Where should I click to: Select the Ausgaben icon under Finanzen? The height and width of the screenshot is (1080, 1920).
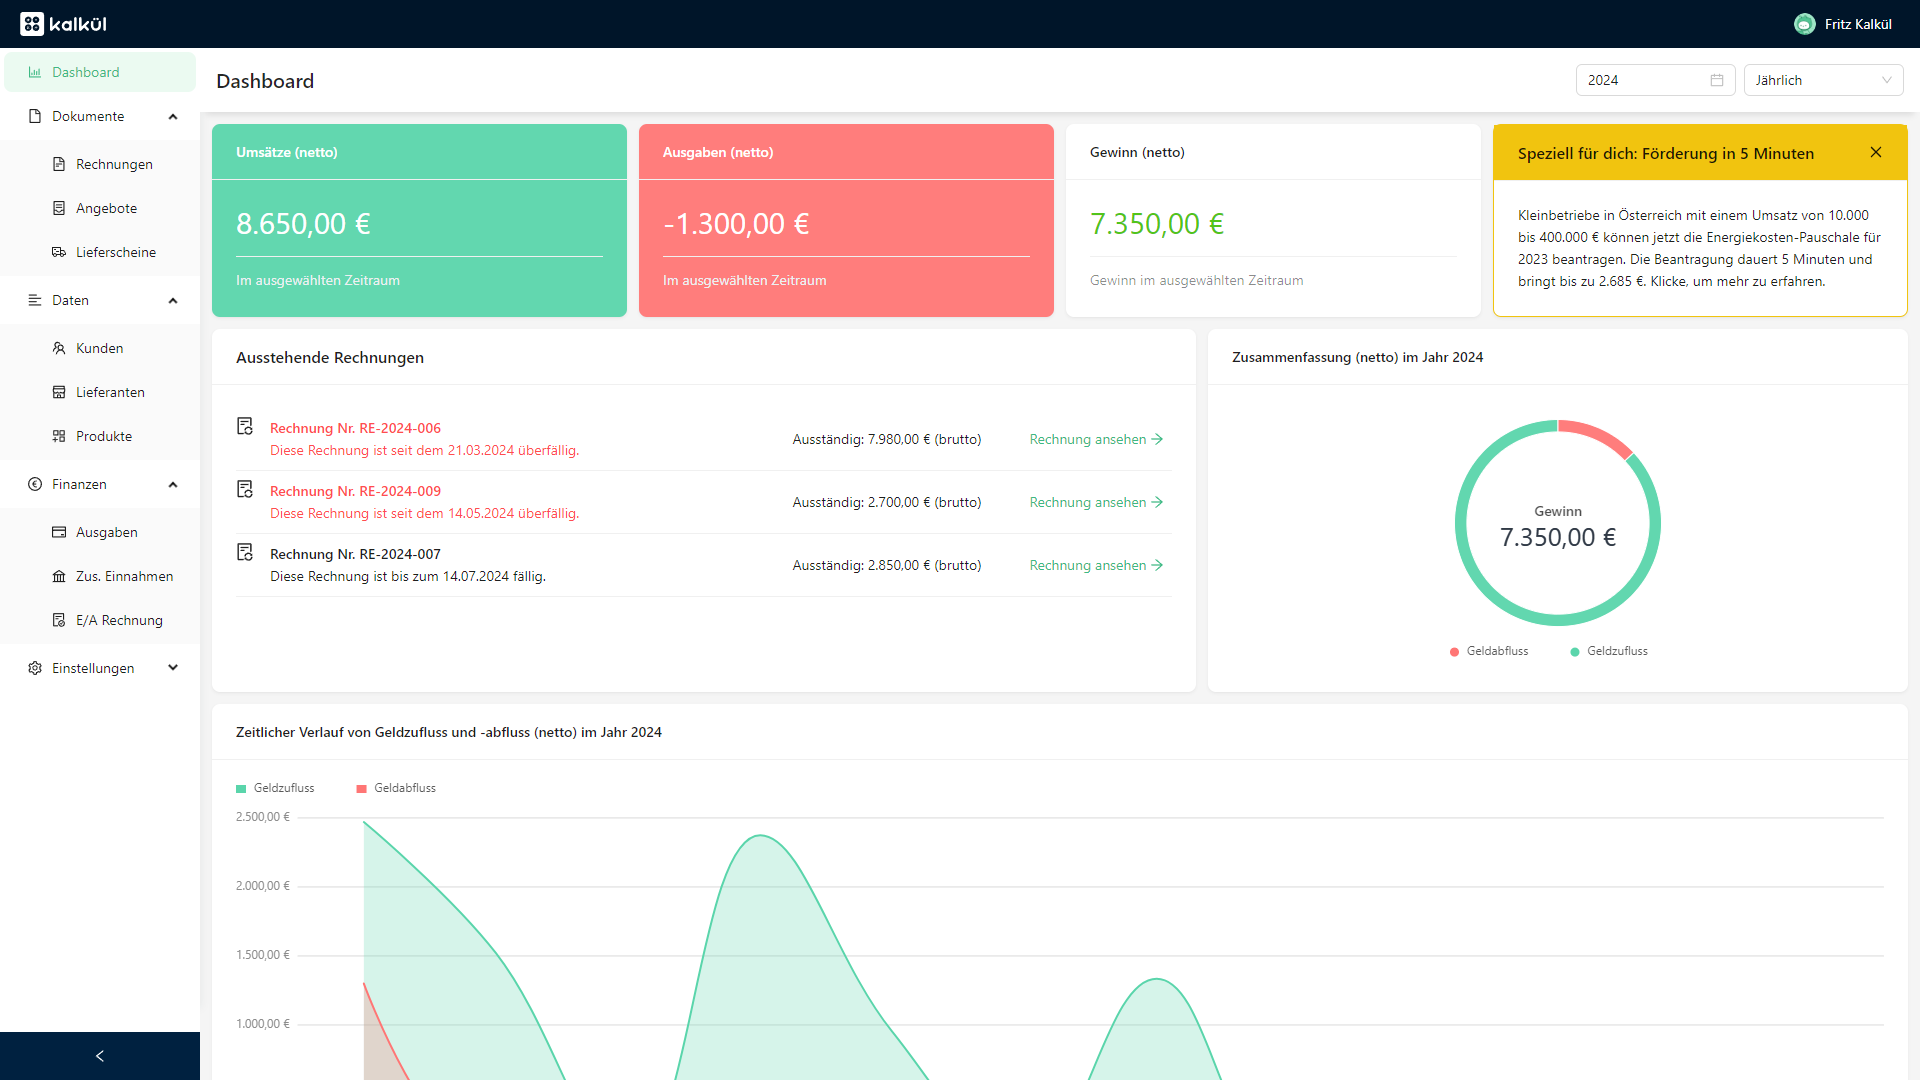pyautogui.click(x=59, y=532)
